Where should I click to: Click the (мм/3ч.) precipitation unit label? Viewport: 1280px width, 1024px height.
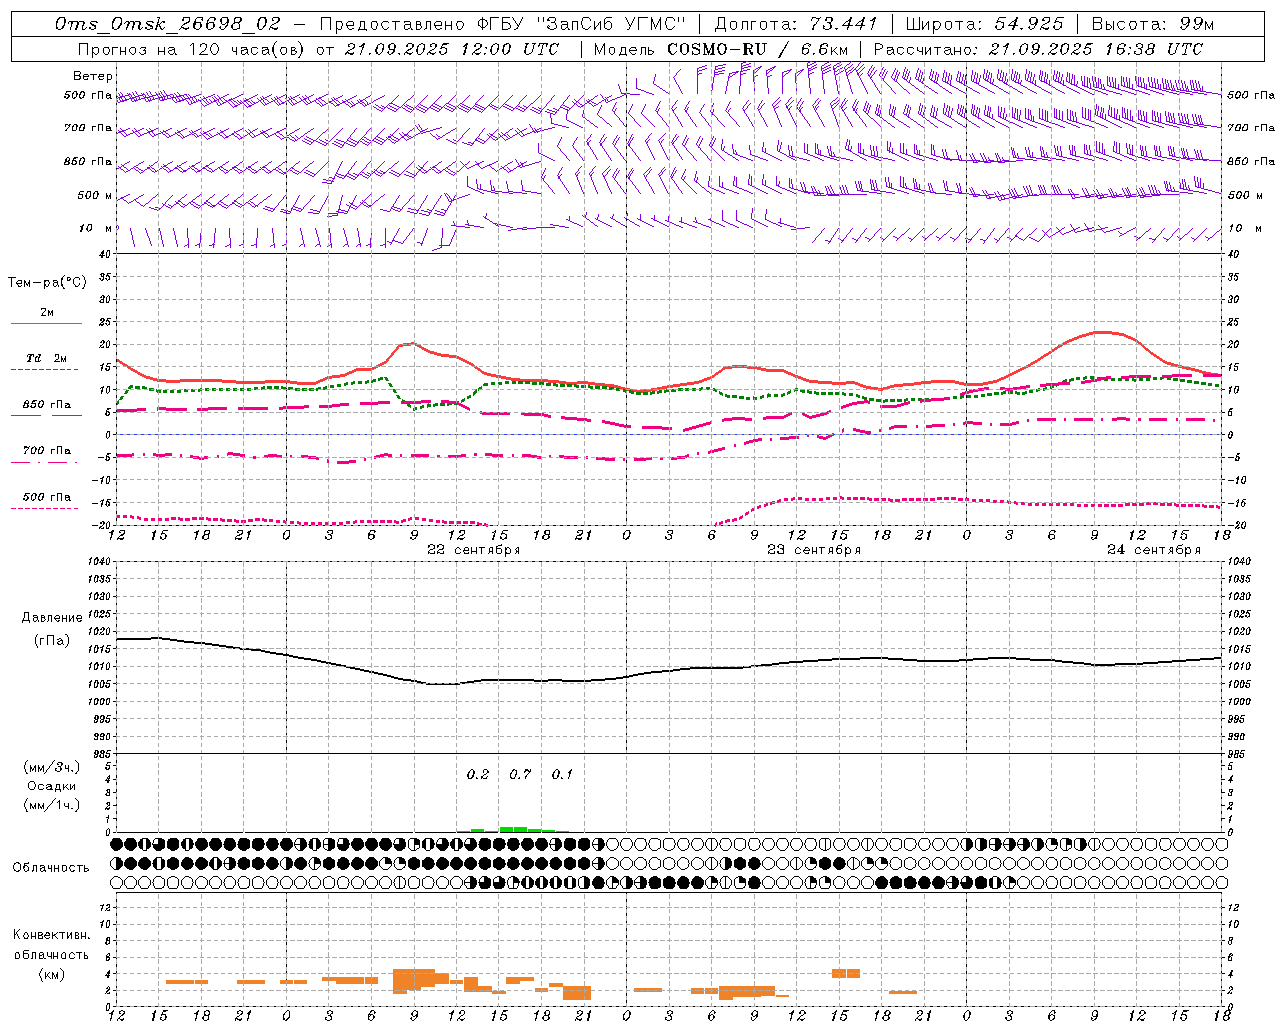tap(51, 767)
